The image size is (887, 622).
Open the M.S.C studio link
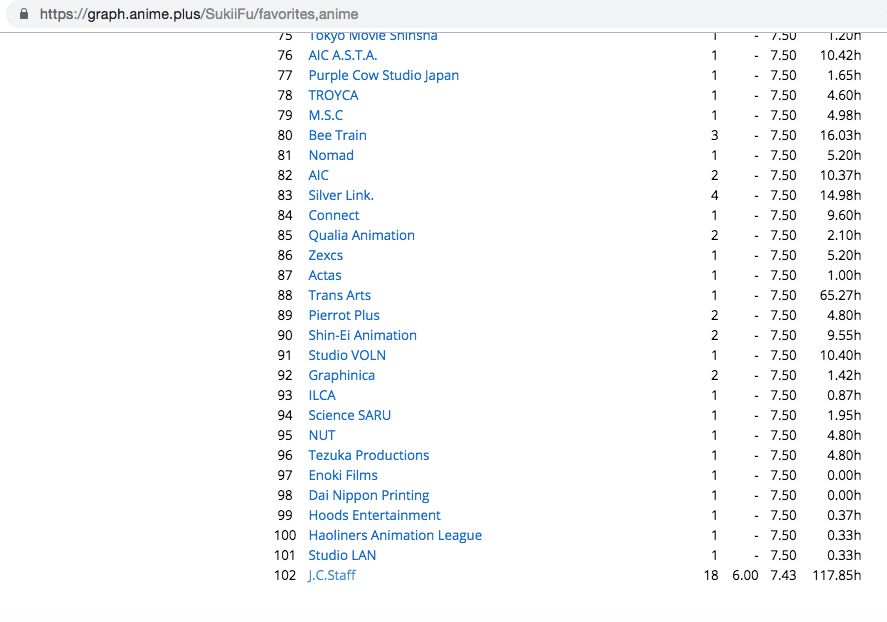coord(326,115)
